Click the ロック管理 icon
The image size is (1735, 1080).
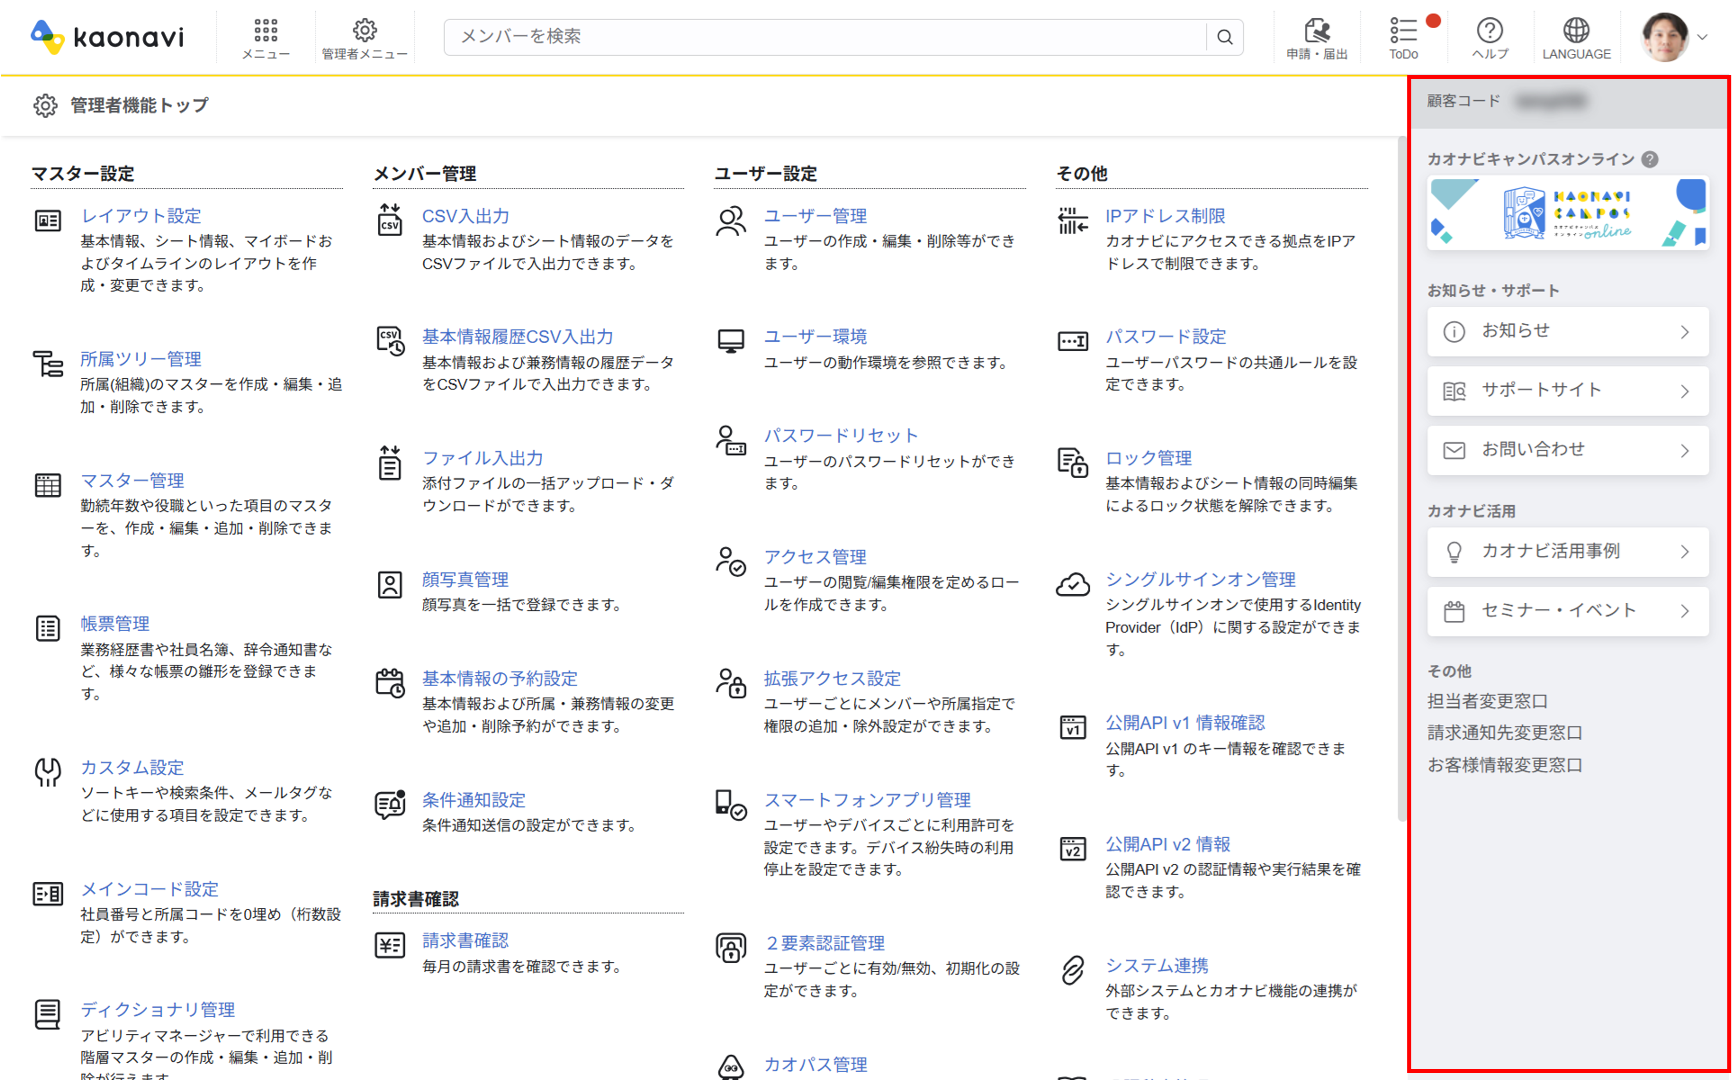click(x=1072, y=463)
